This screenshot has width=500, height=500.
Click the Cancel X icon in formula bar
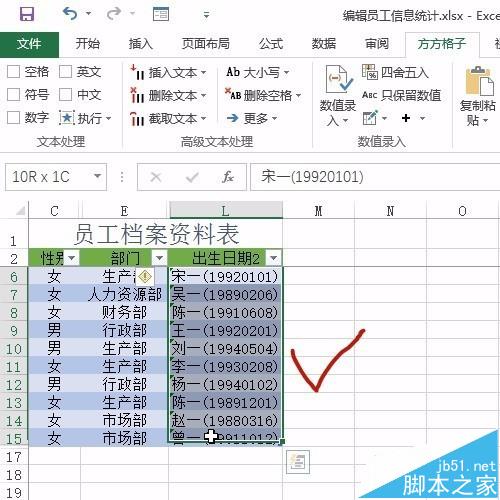coord(156,177)
